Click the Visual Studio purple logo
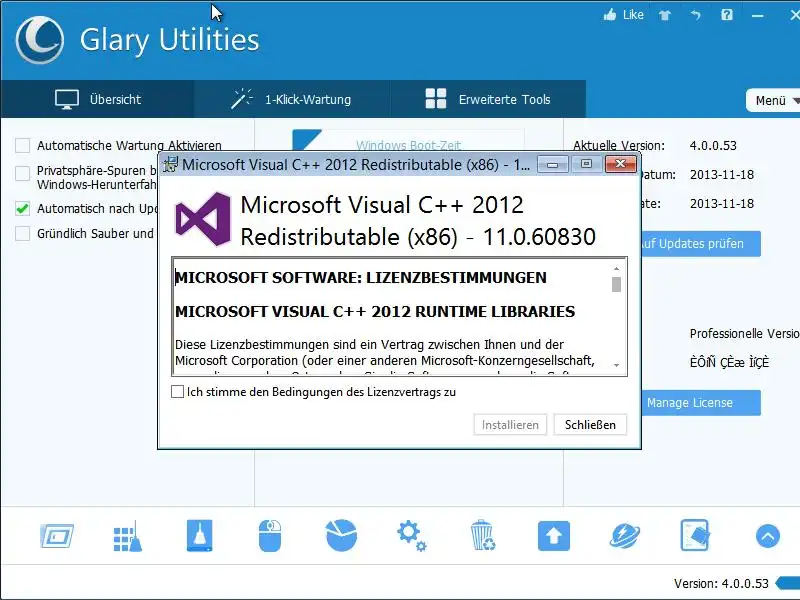The image size is (800, 600). [203, 219]
